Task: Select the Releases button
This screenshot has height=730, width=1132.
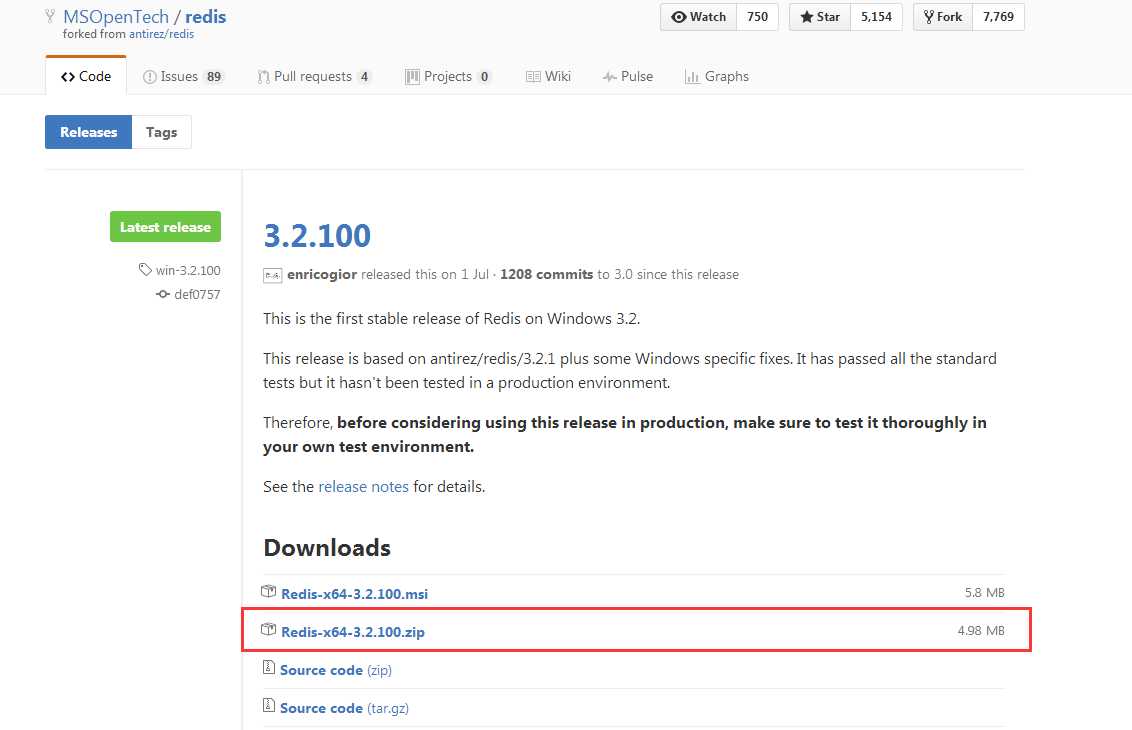Action: tap(88, 132)
